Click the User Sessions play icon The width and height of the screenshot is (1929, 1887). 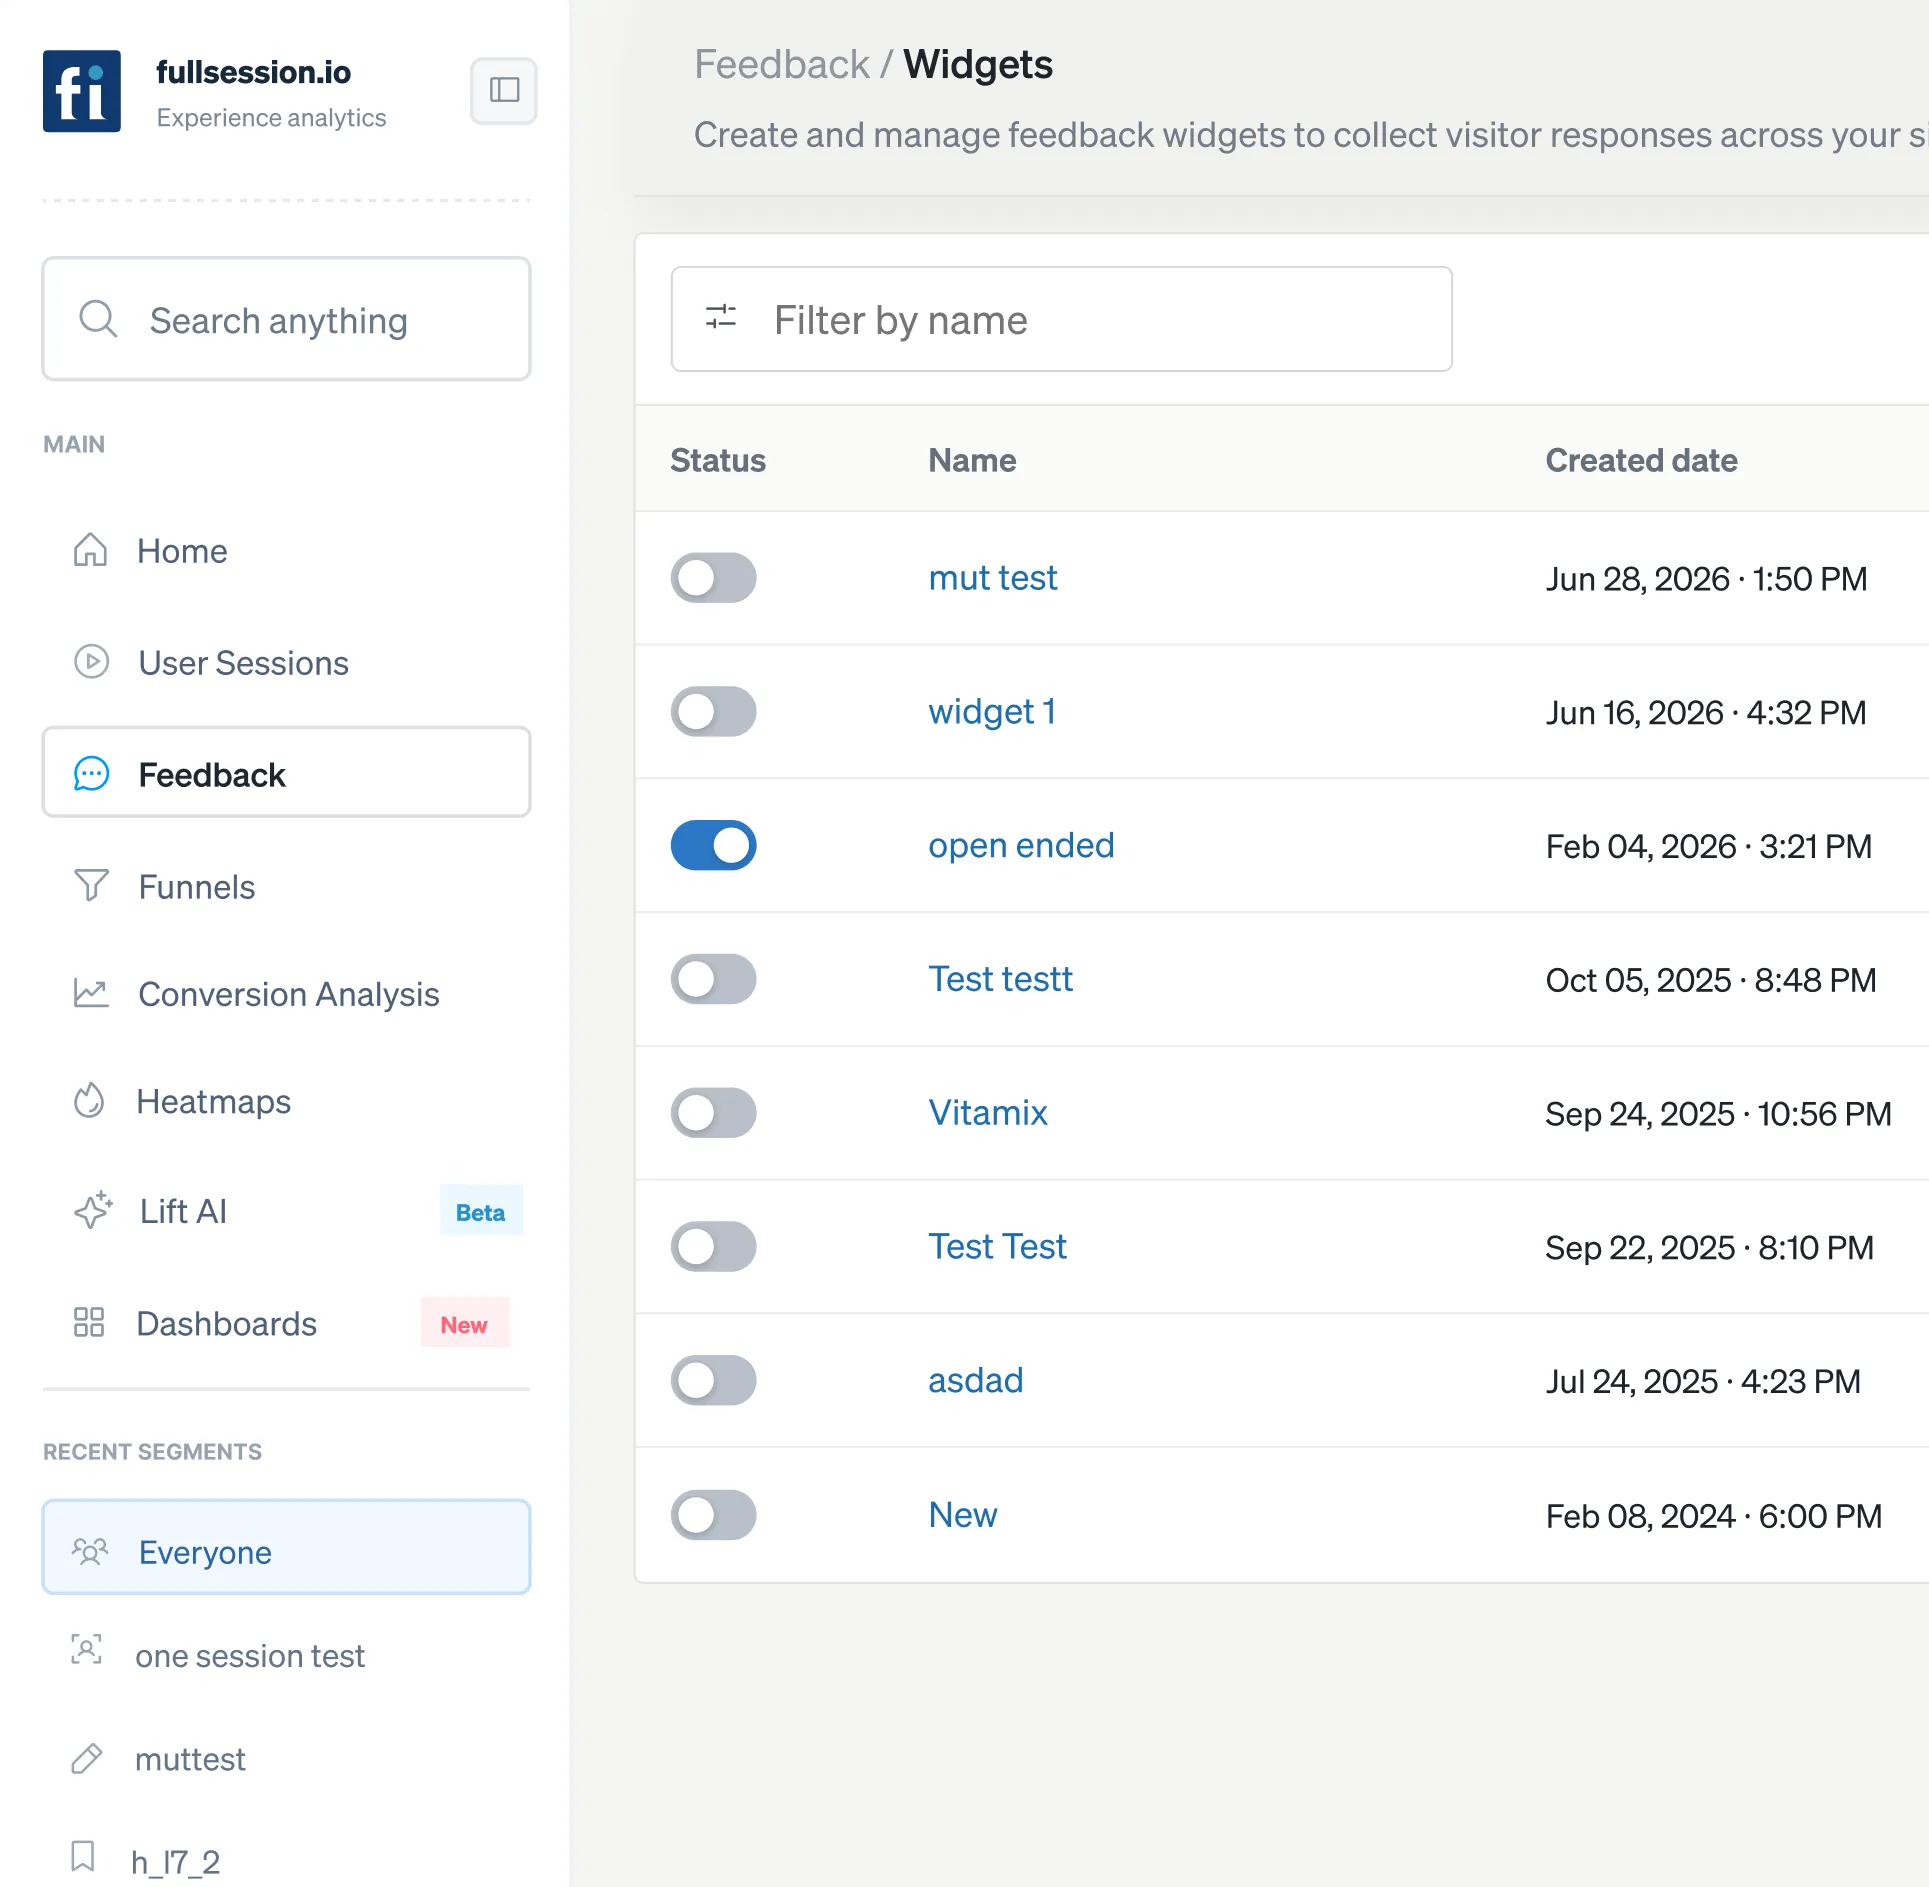[x=91, y=662]
